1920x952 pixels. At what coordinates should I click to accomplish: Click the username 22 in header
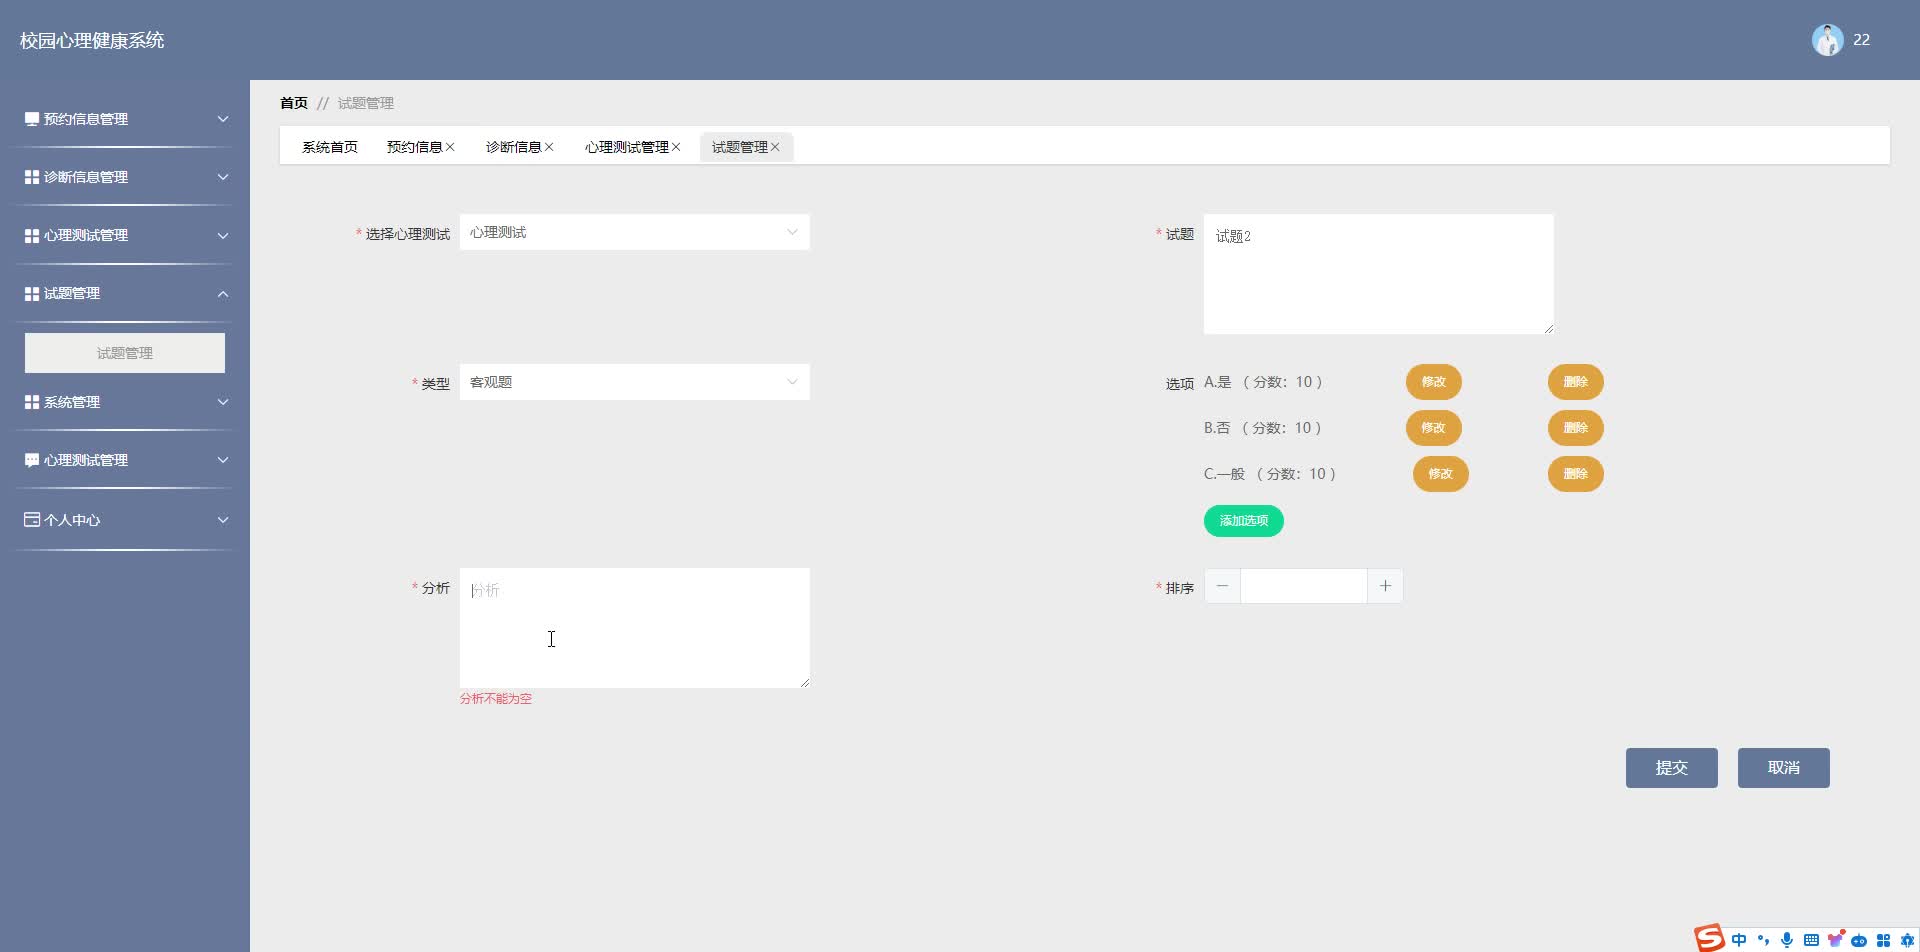pyautogui.click(x=1861, y=40)
